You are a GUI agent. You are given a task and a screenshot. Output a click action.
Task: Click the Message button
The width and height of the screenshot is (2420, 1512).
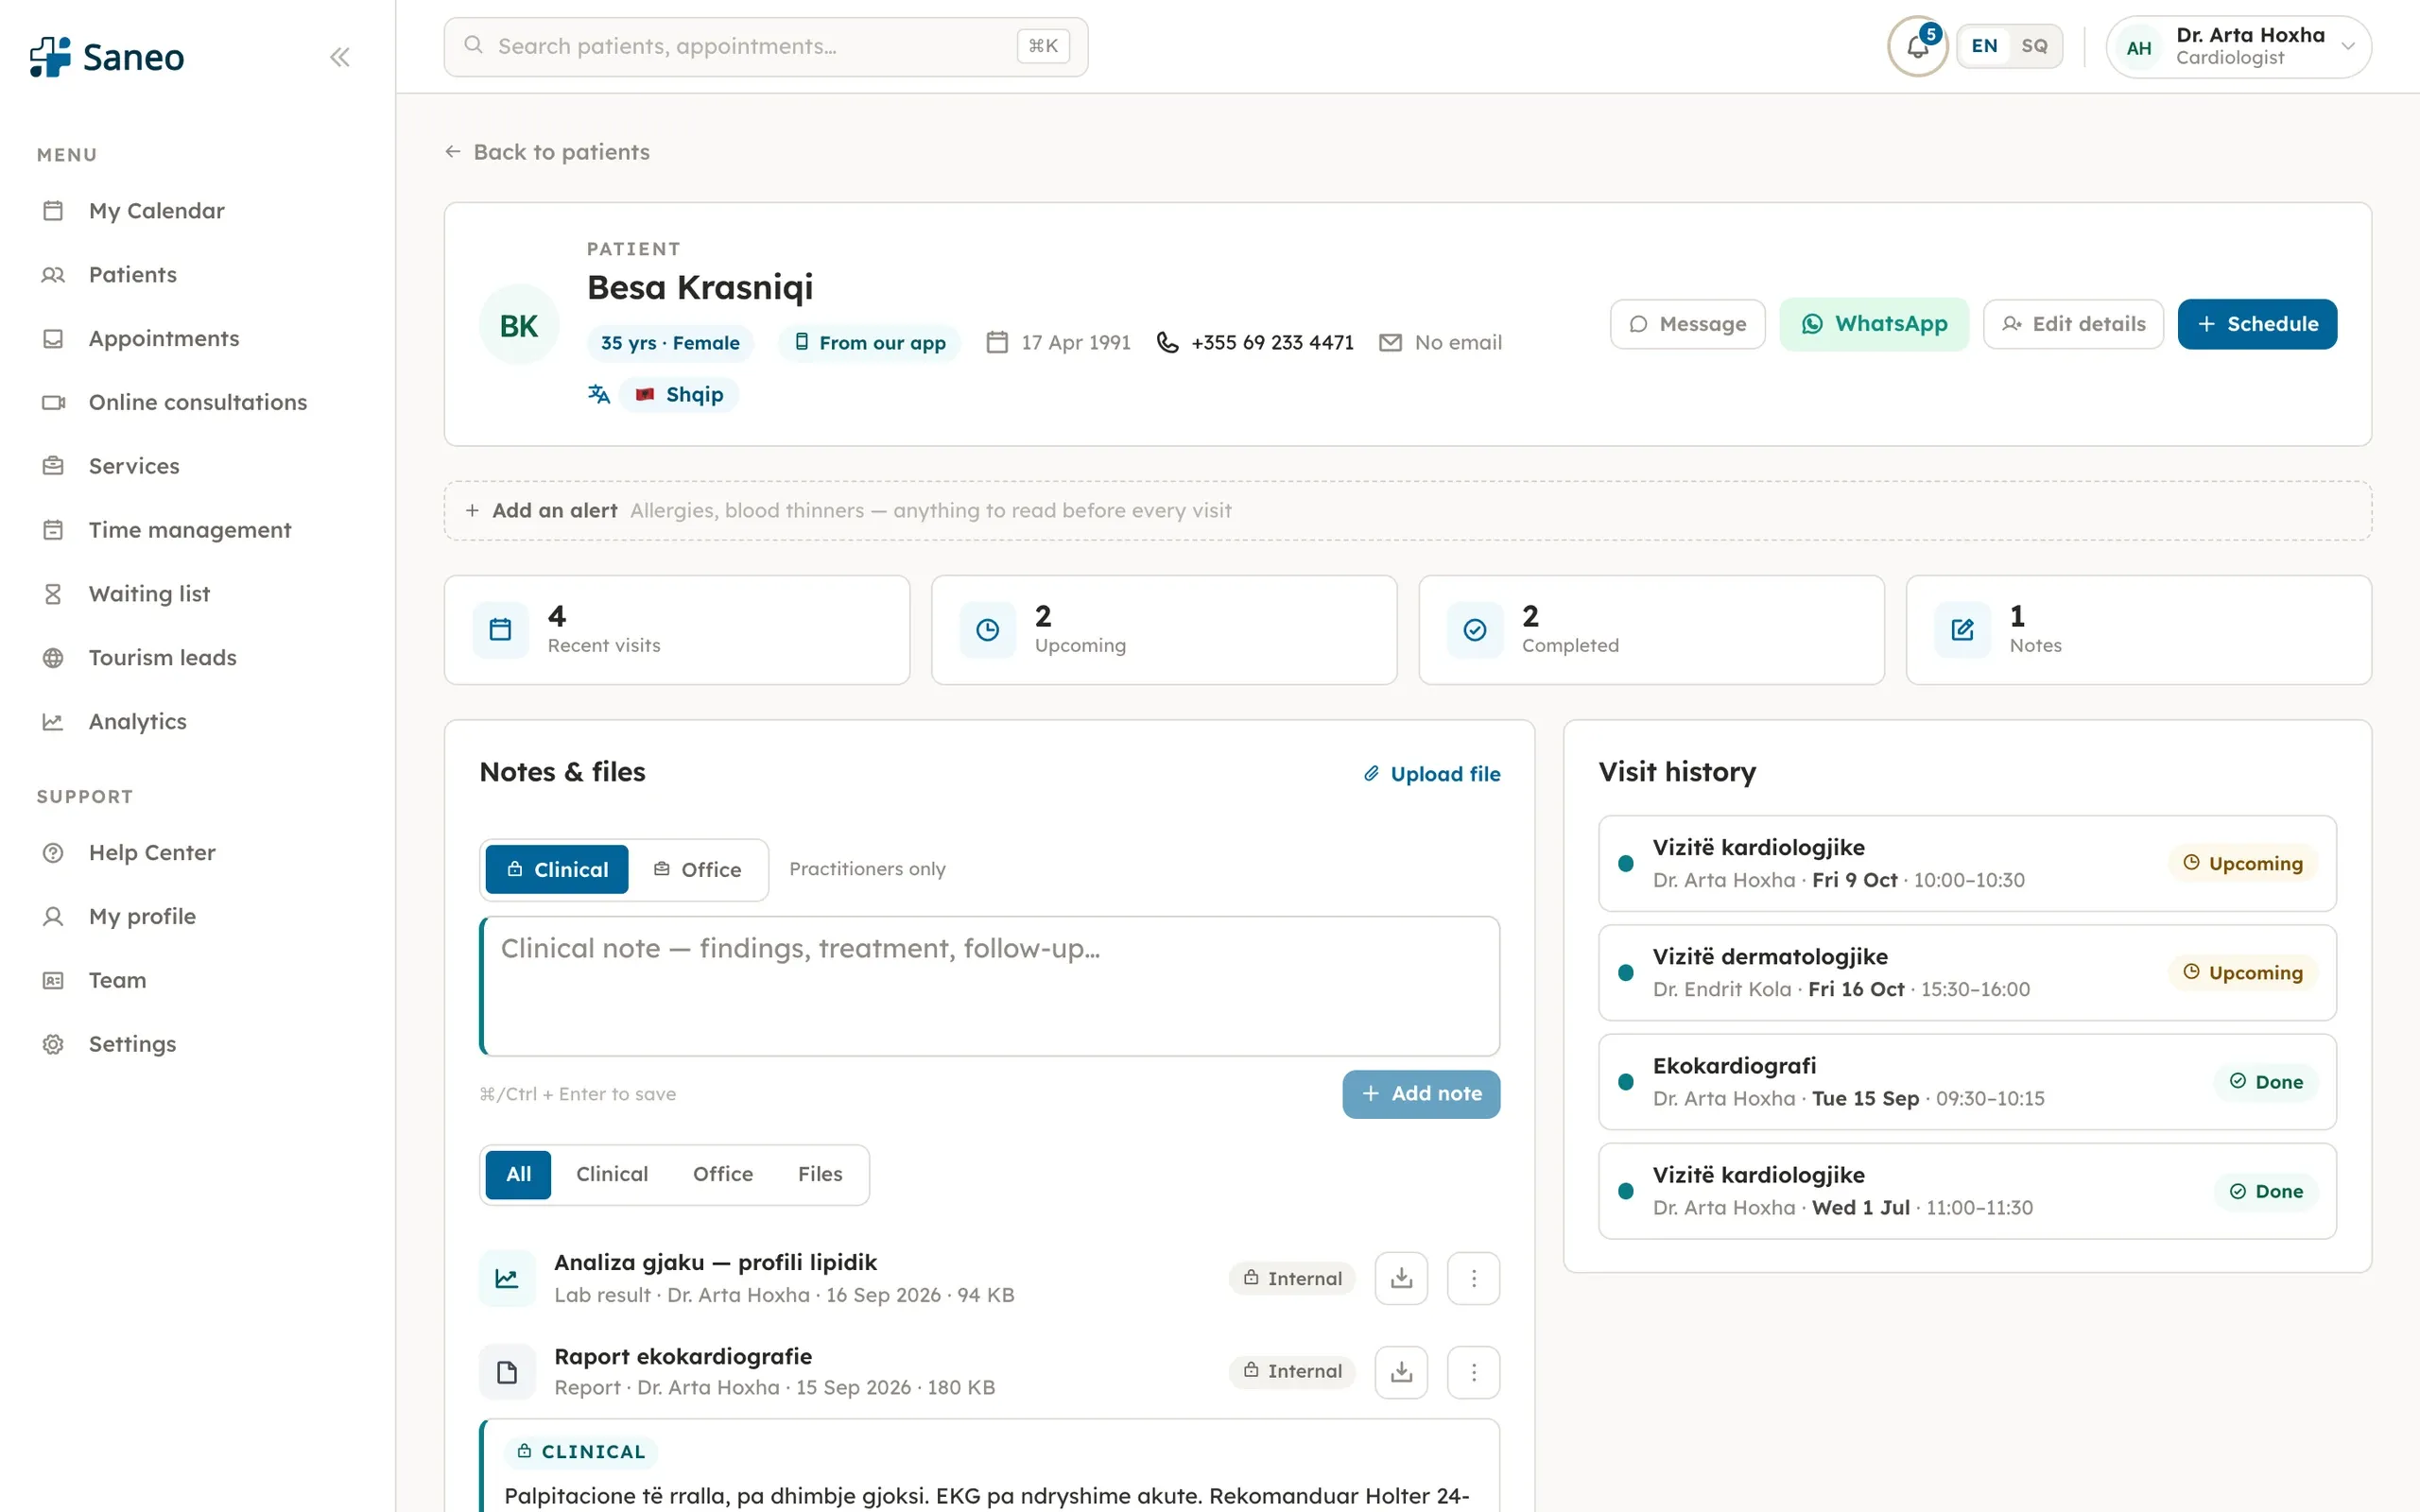click(1687, 324)
